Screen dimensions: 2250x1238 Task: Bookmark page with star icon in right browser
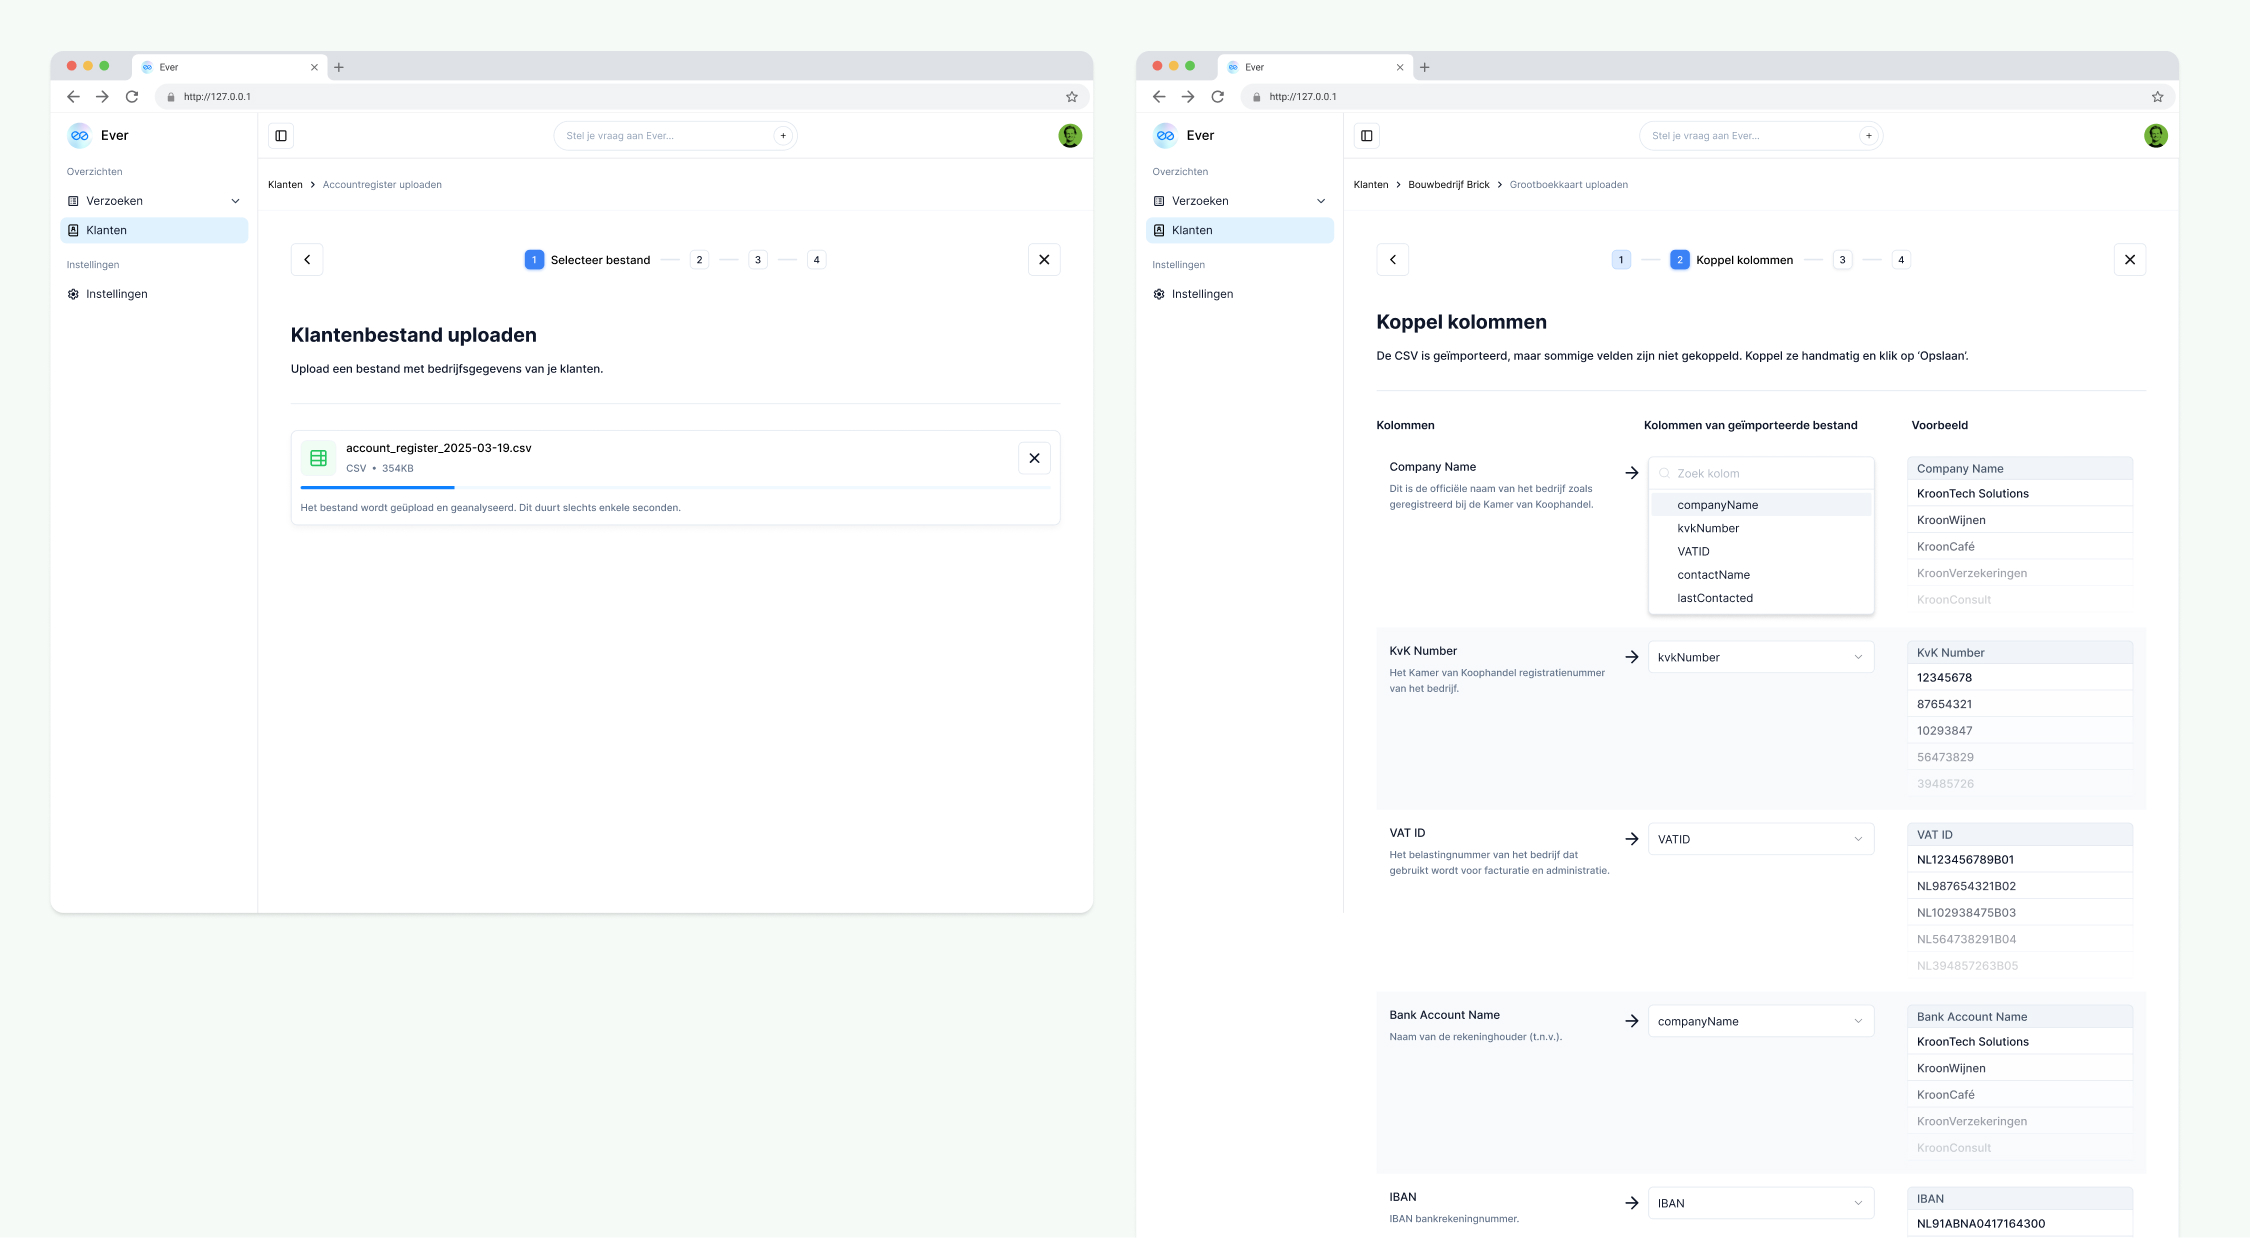pyautogui.click(x=2157, y=97)
